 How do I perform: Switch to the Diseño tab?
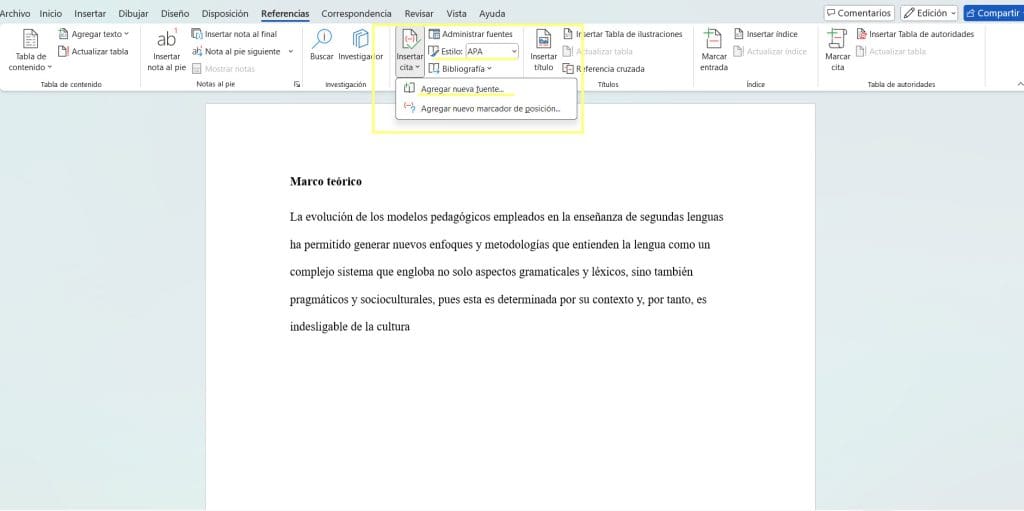pos(175,13)
